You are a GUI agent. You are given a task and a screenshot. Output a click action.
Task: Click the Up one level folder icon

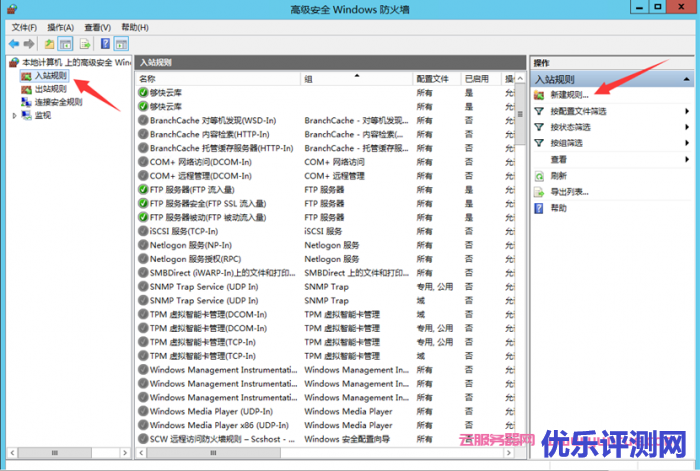[x=49, y=44]
